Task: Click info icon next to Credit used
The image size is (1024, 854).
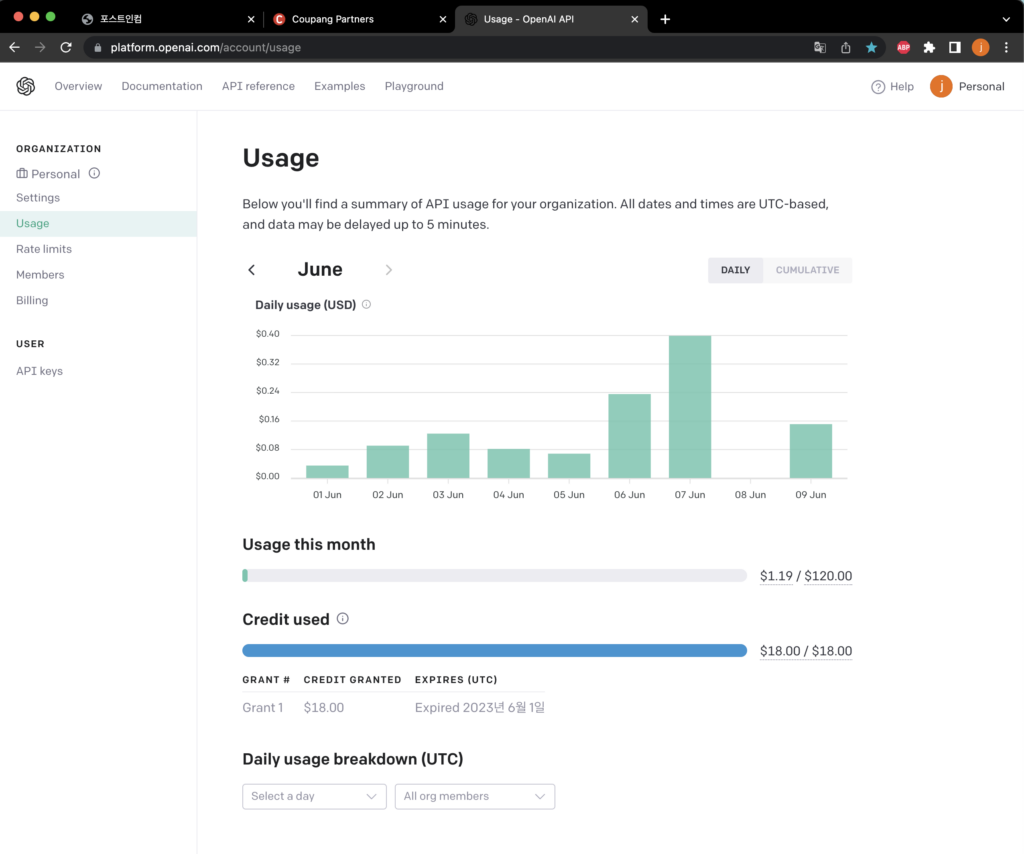Action: coord(343,619)
